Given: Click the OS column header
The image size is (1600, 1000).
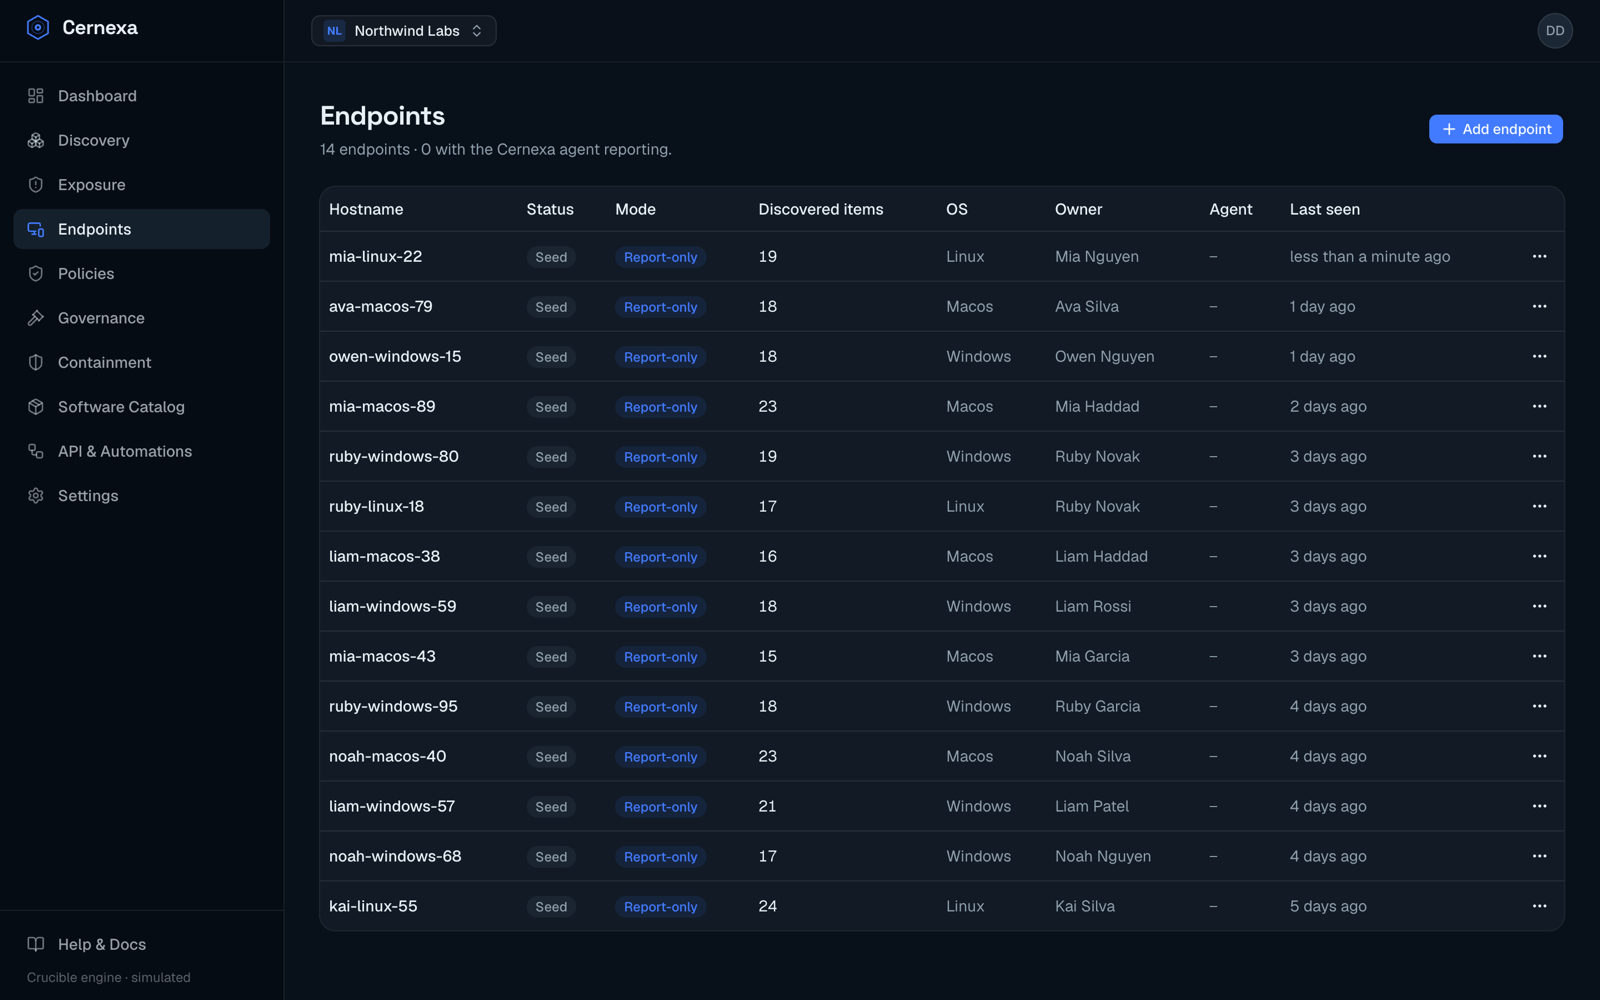Looking at the screenshot, I should coord(956,209).
